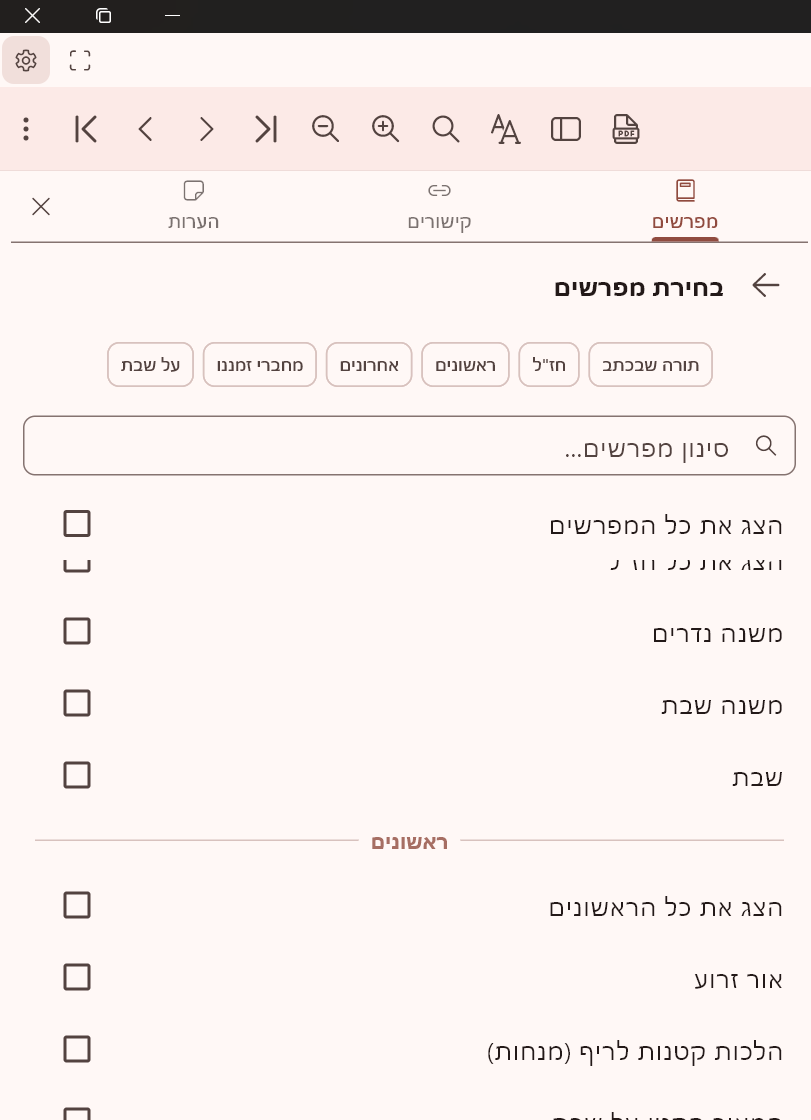Check the משנה שבת checkbox

coord(77,703)
